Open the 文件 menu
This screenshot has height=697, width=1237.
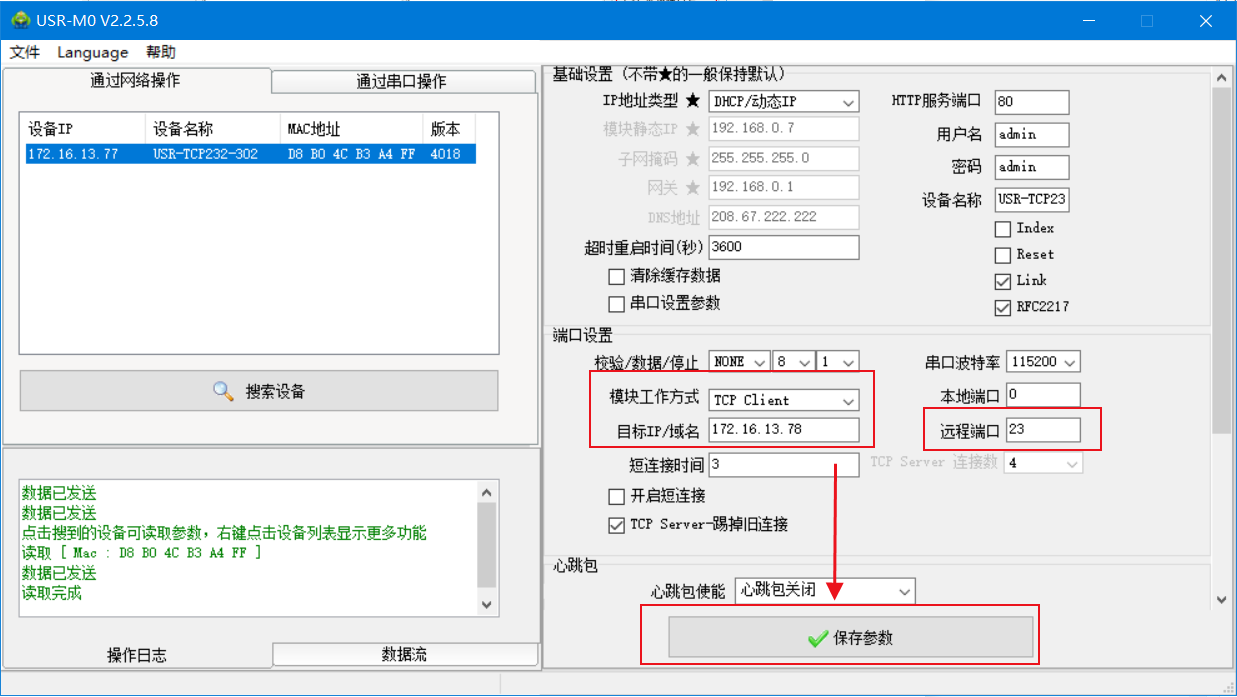click(25, 52)
